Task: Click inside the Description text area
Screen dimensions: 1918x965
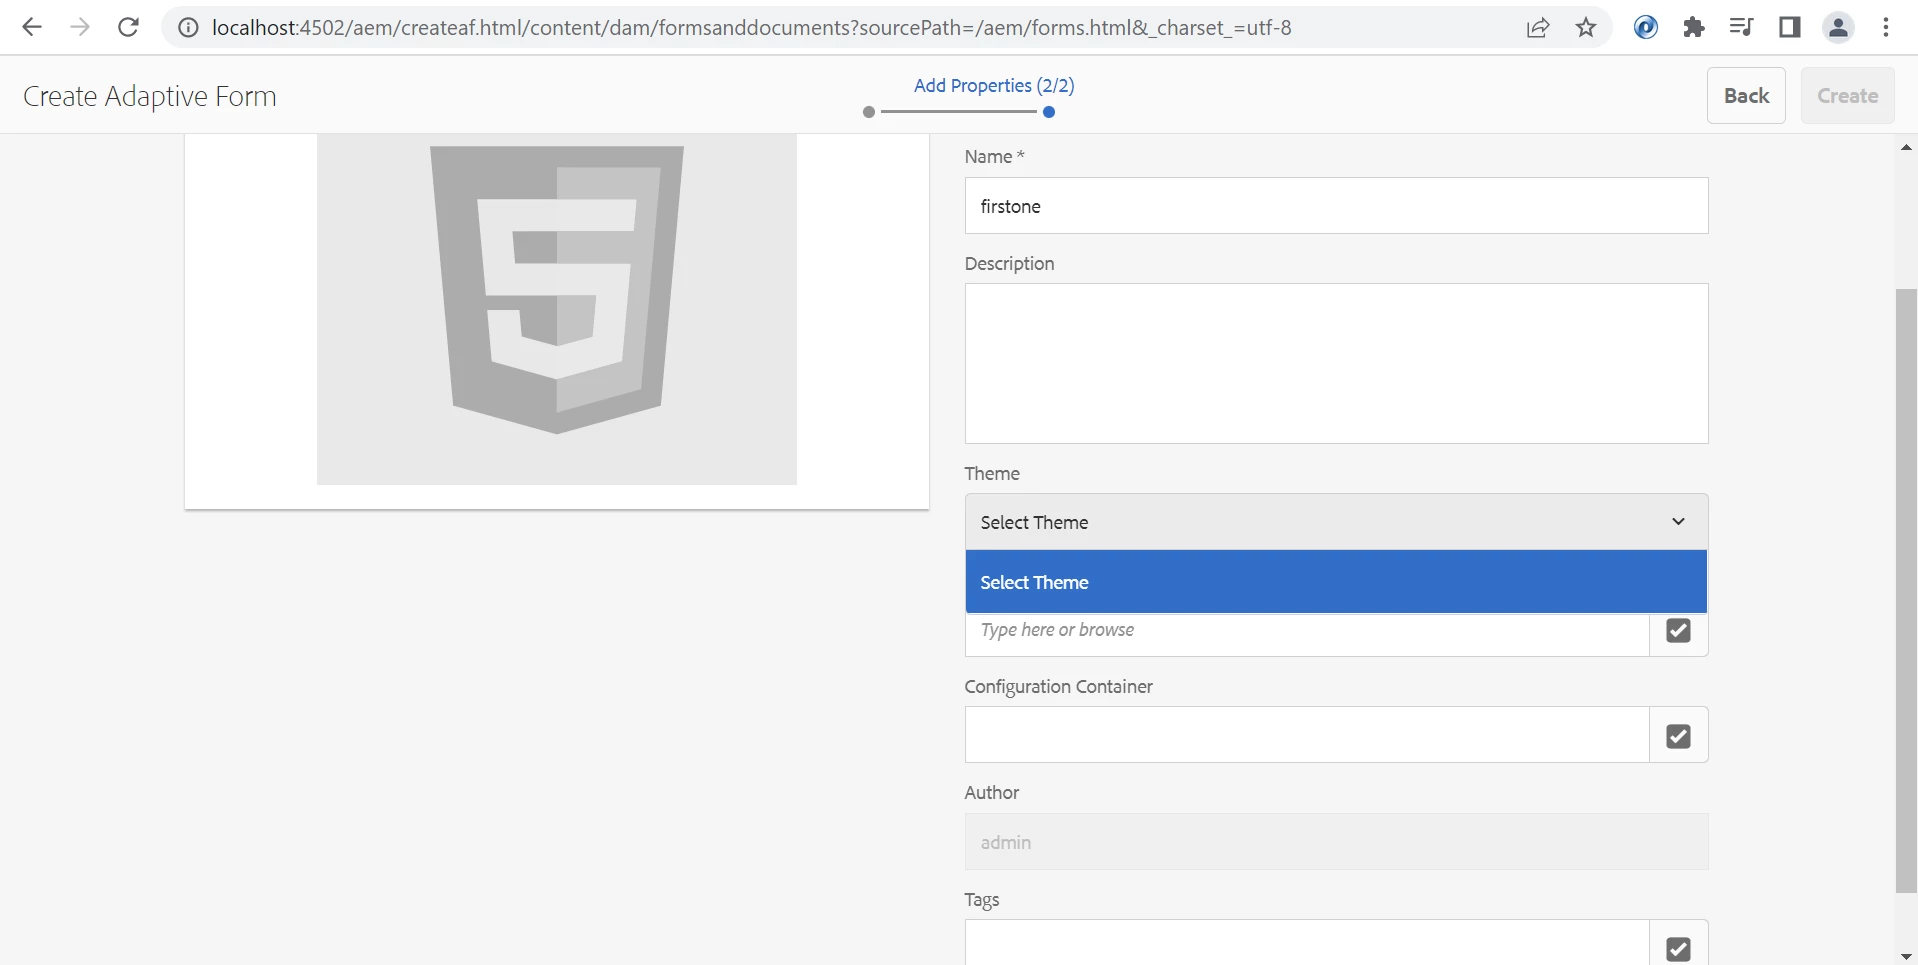Action: 1336,364
